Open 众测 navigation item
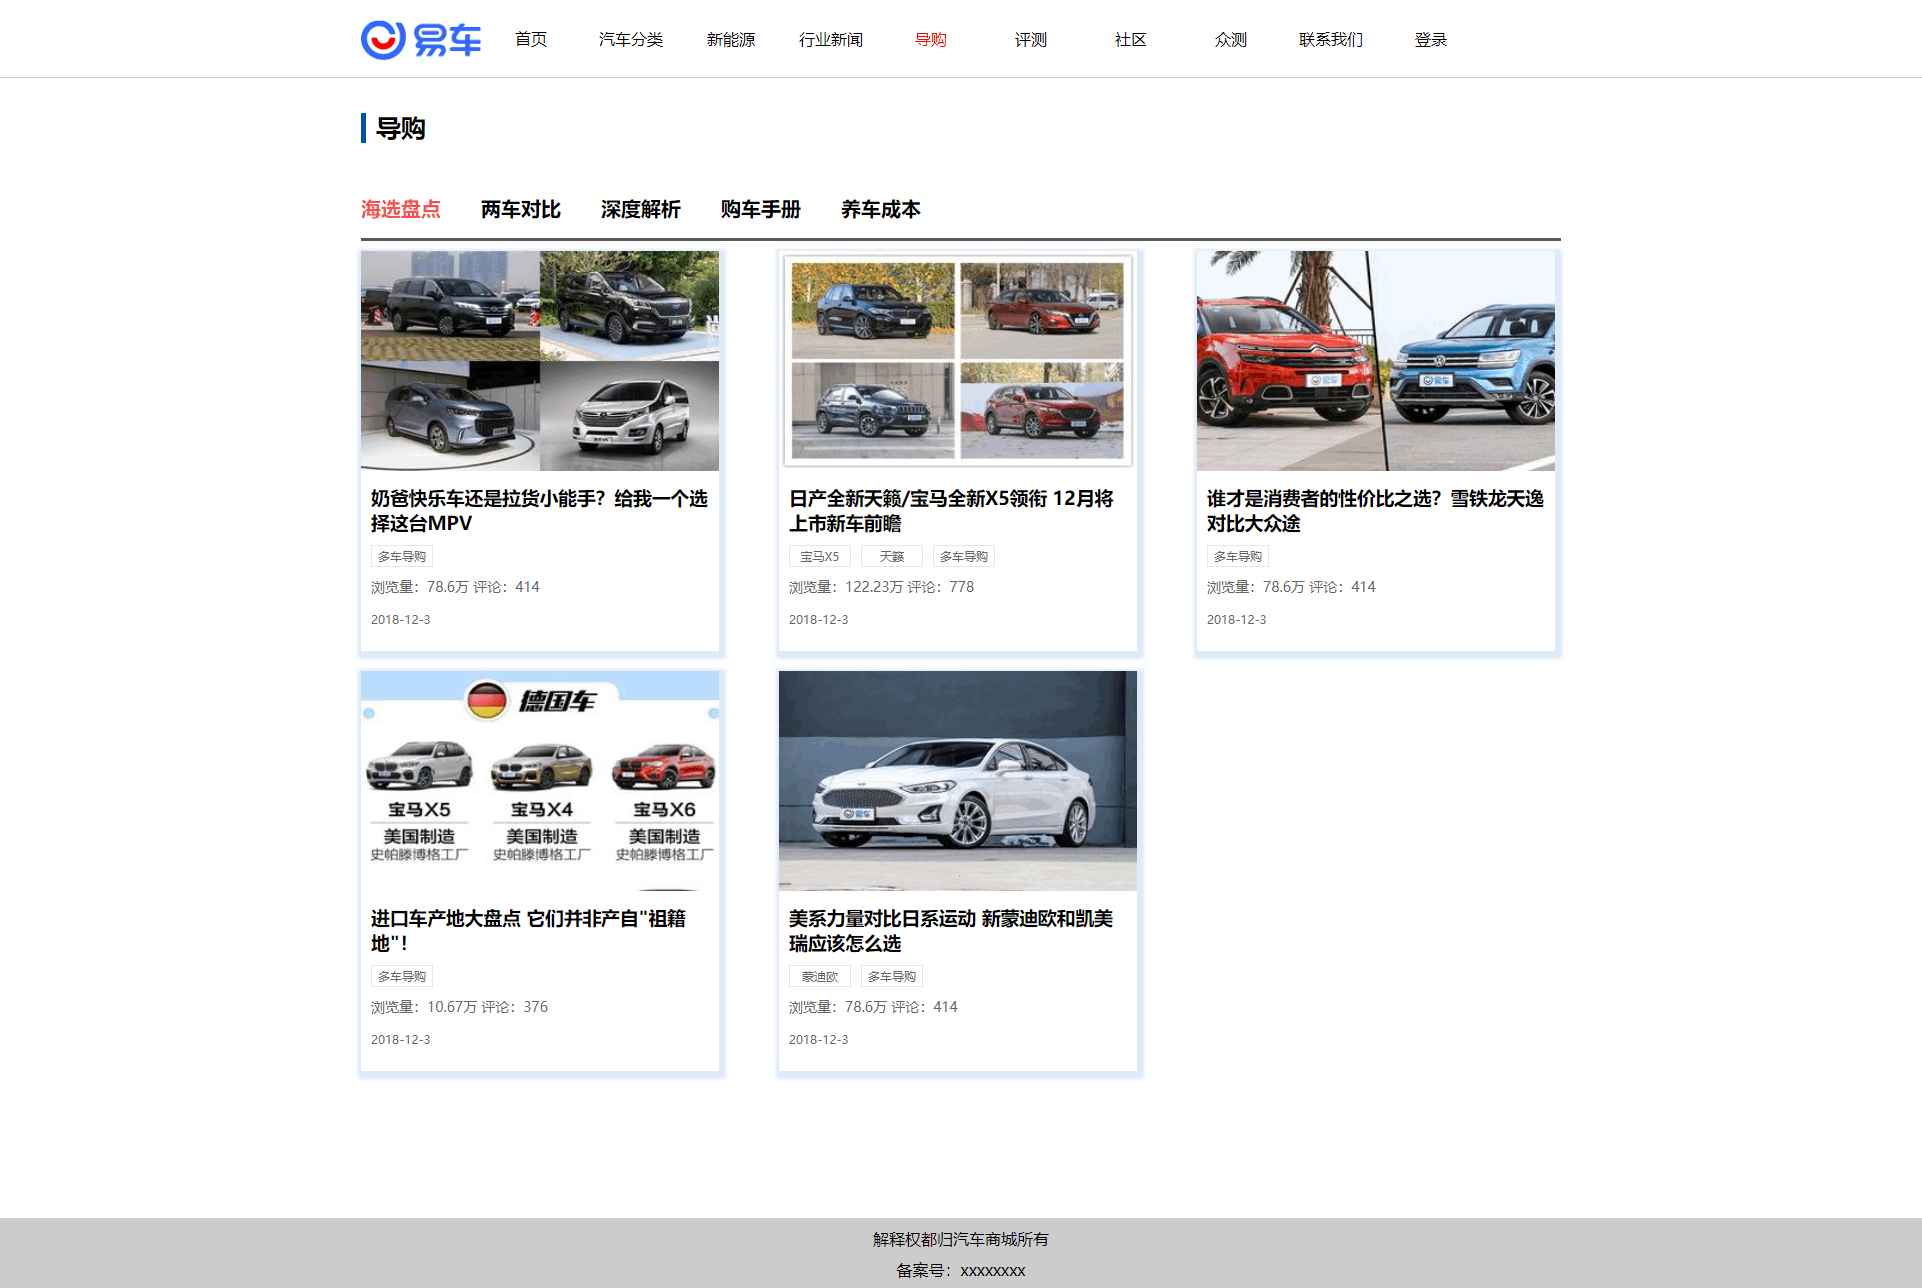1922x1288 pixels. coord(1231,40)
